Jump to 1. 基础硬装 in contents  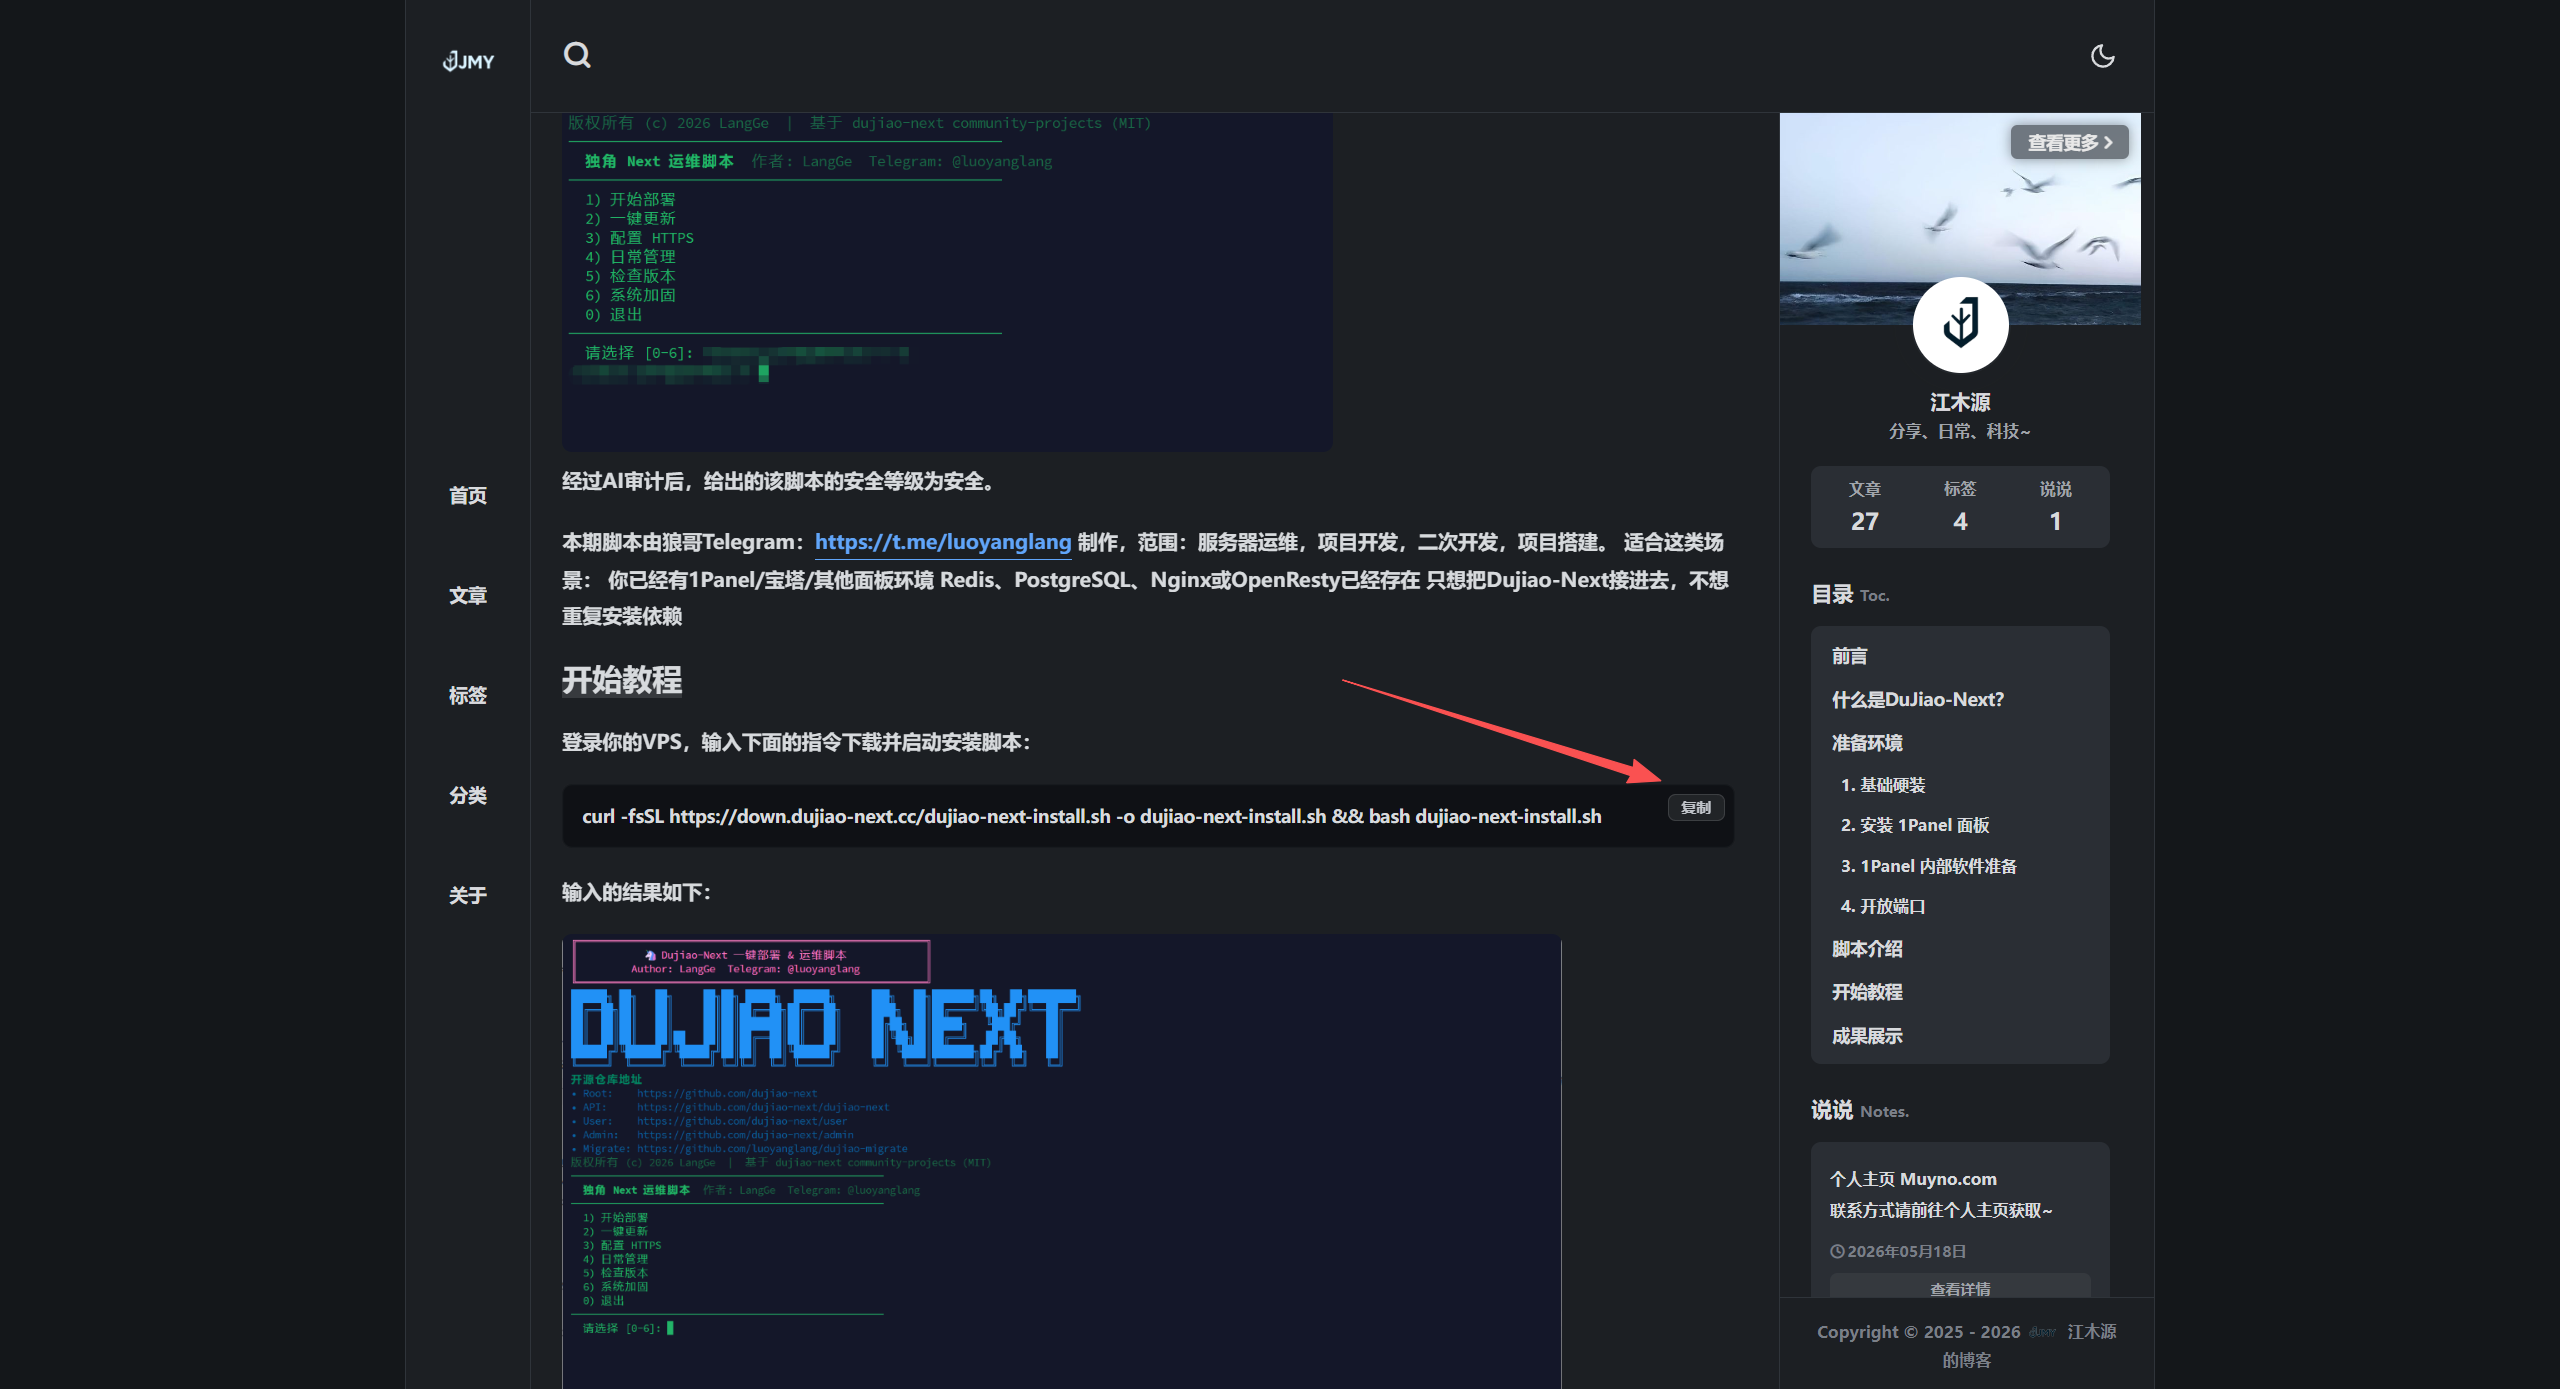[1883, 785]
